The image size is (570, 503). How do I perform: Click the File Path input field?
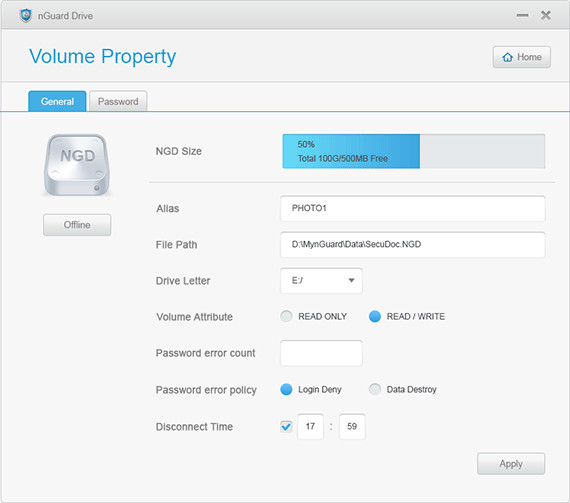coord(413,245)
